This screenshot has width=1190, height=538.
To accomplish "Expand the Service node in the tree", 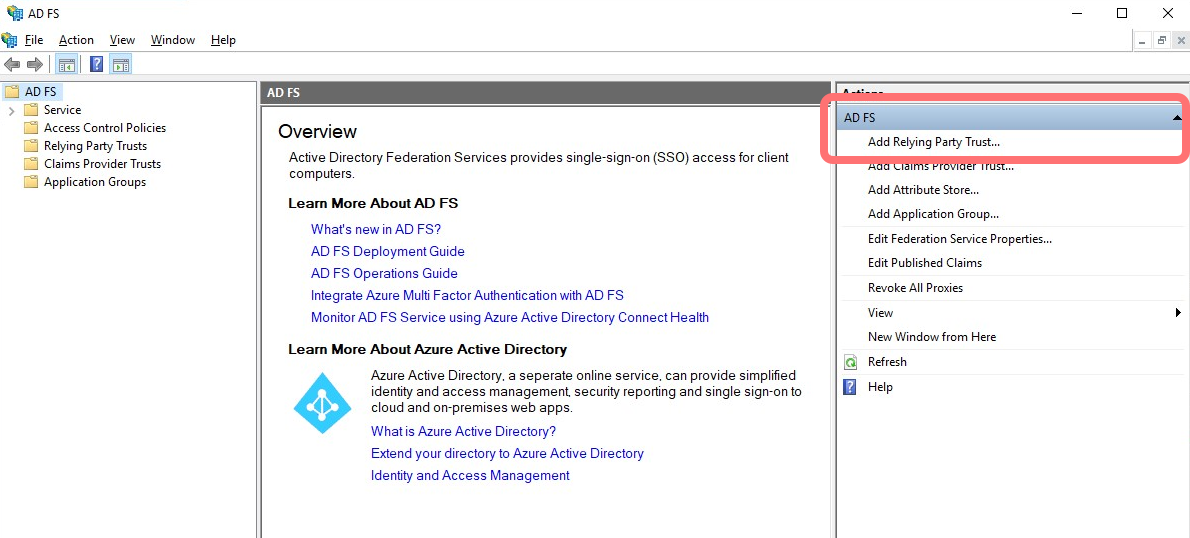I will (12, 110).
